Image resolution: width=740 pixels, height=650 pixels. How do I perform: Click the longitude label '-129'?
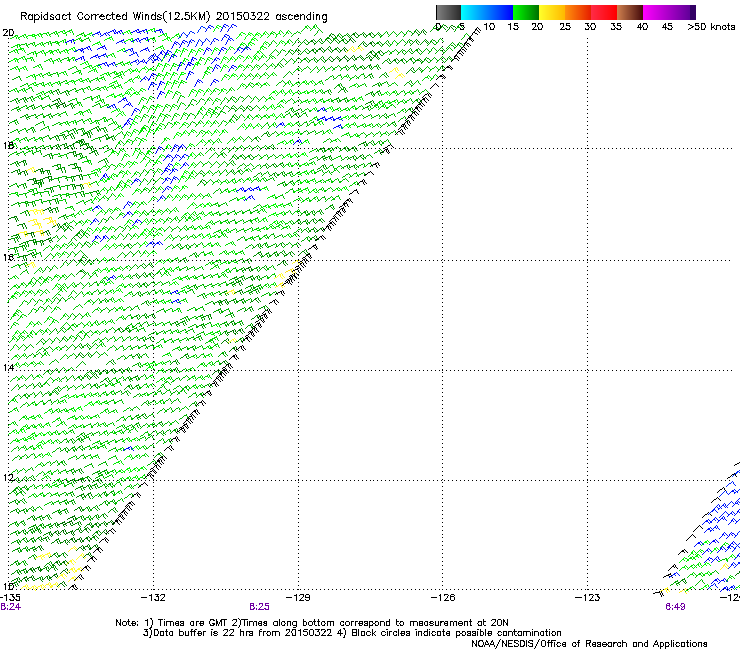[298, 597]
